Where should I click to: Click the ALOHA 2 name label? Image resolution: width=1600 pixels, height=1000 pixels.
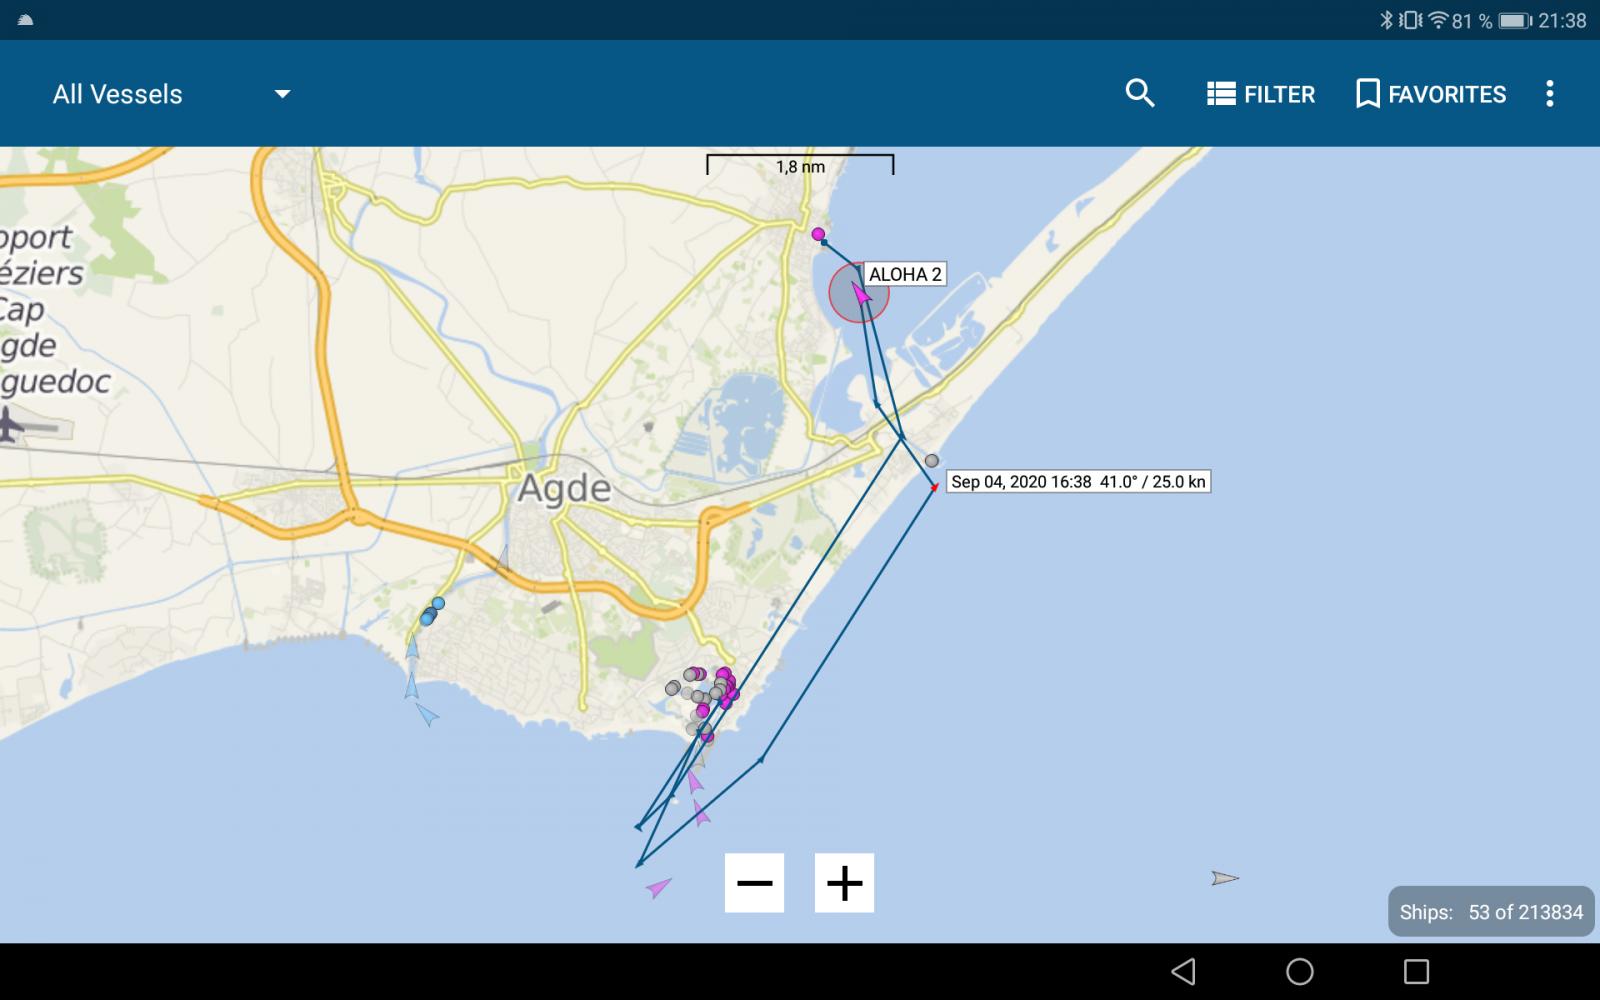click(905, 274)
